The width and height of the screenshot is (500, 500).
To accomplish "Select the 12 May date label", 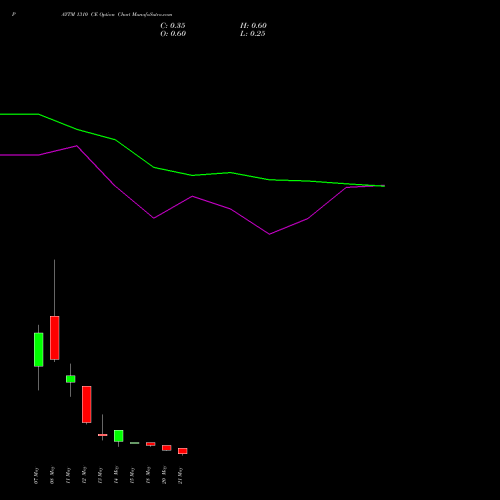I will pos(84,476).
